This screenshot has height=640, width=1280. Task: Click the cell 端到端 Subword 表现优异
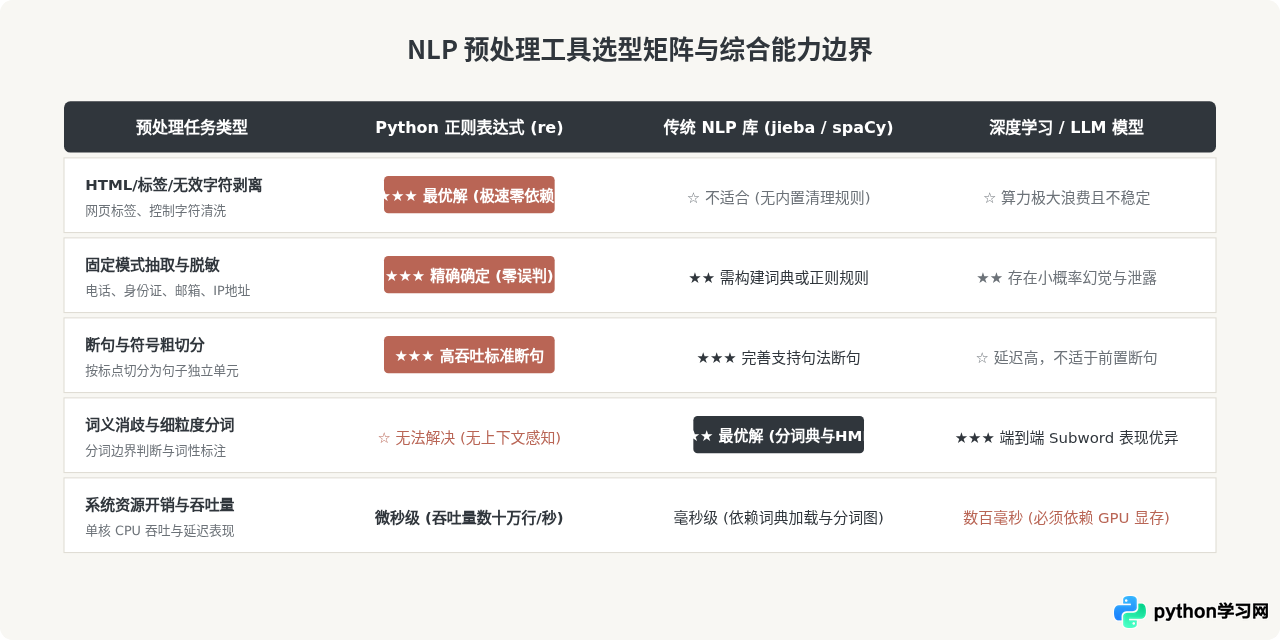[x=1066, y=438]
